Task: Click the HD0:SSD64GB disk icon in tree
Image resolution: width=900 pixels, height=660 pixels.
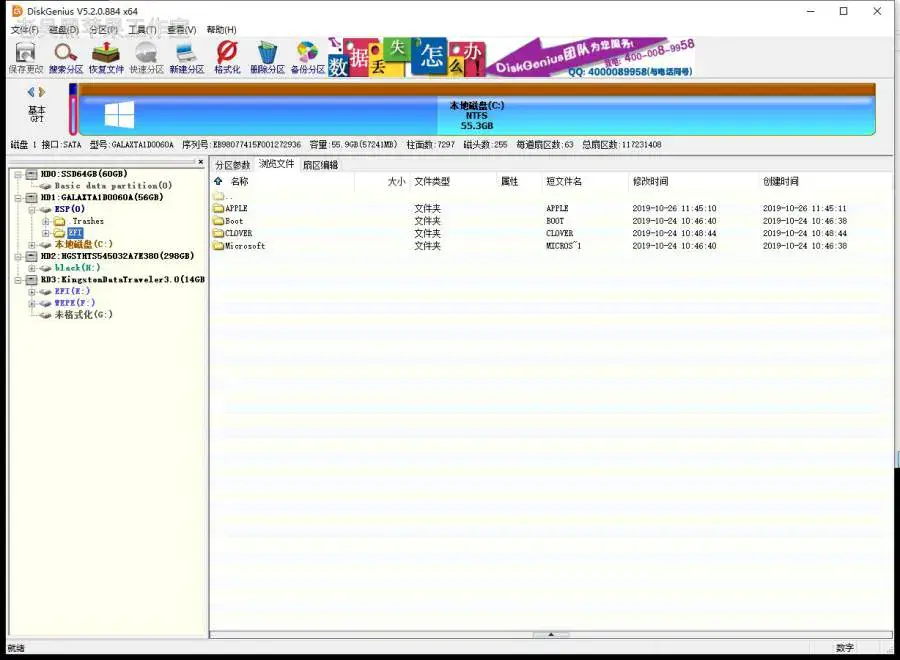Action: 32,174
